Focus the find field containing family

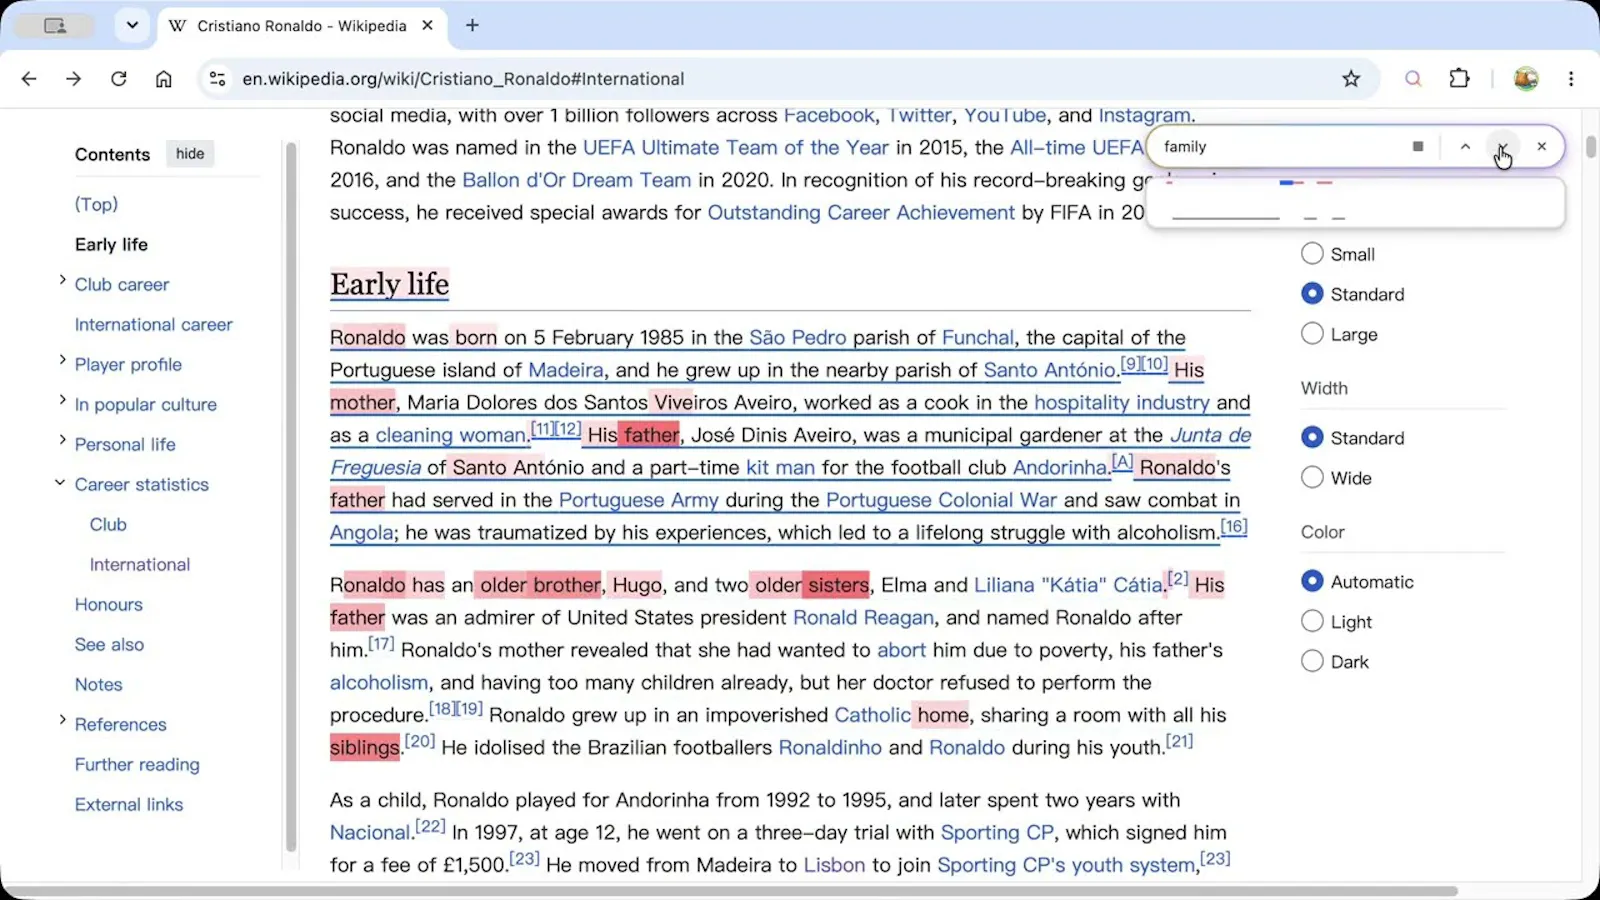pyautogui.click(x=1280, y=147)
